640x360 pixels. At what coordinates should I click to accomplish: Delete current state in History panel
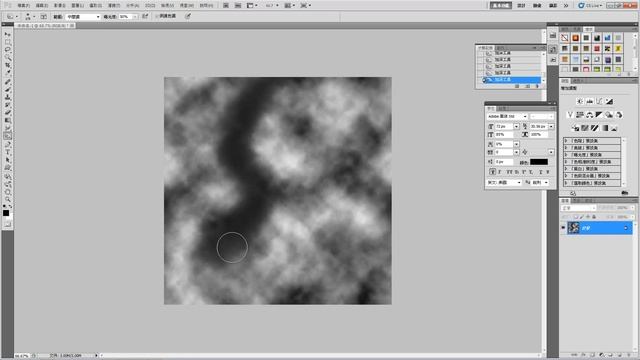(537, 86)
